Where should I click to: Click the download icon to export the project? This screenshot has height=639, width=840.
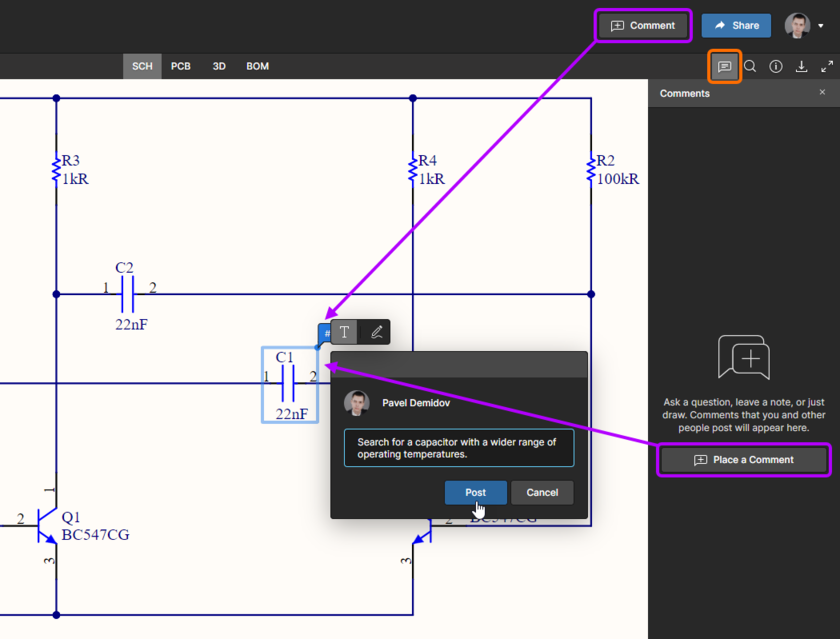tap(801, 66)
